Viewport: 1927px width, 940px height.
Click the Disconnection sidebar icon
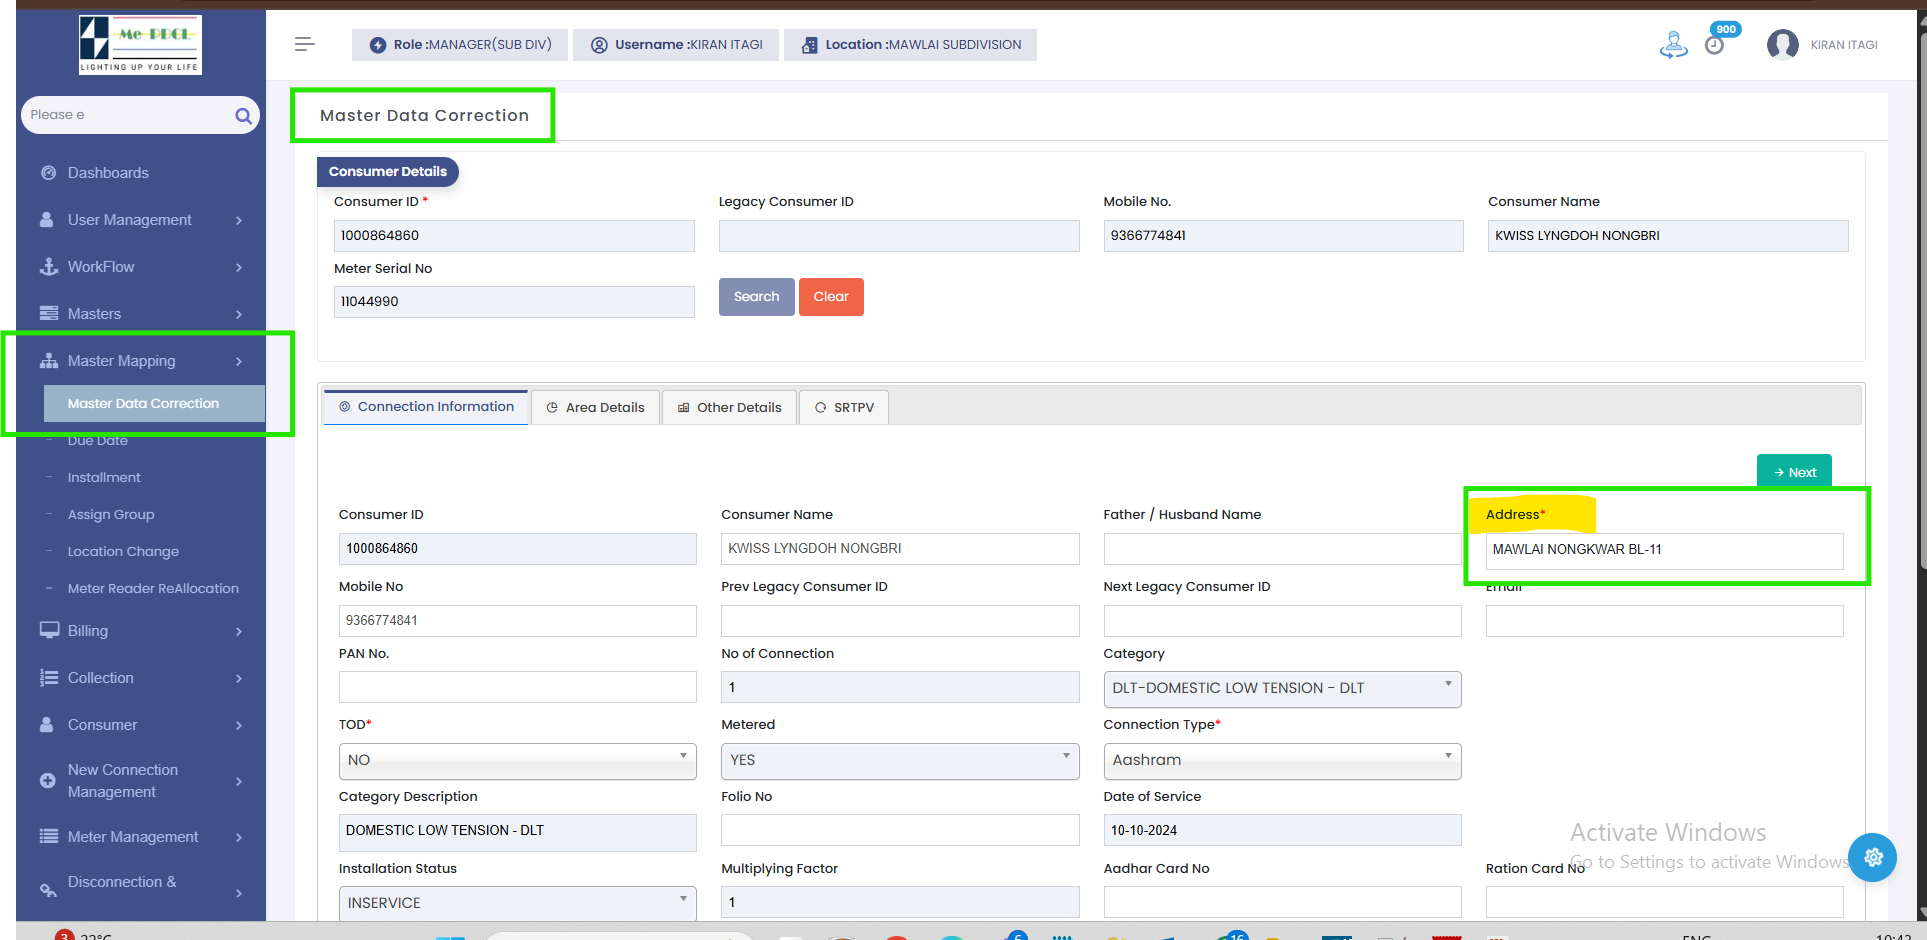coord(48,889)
